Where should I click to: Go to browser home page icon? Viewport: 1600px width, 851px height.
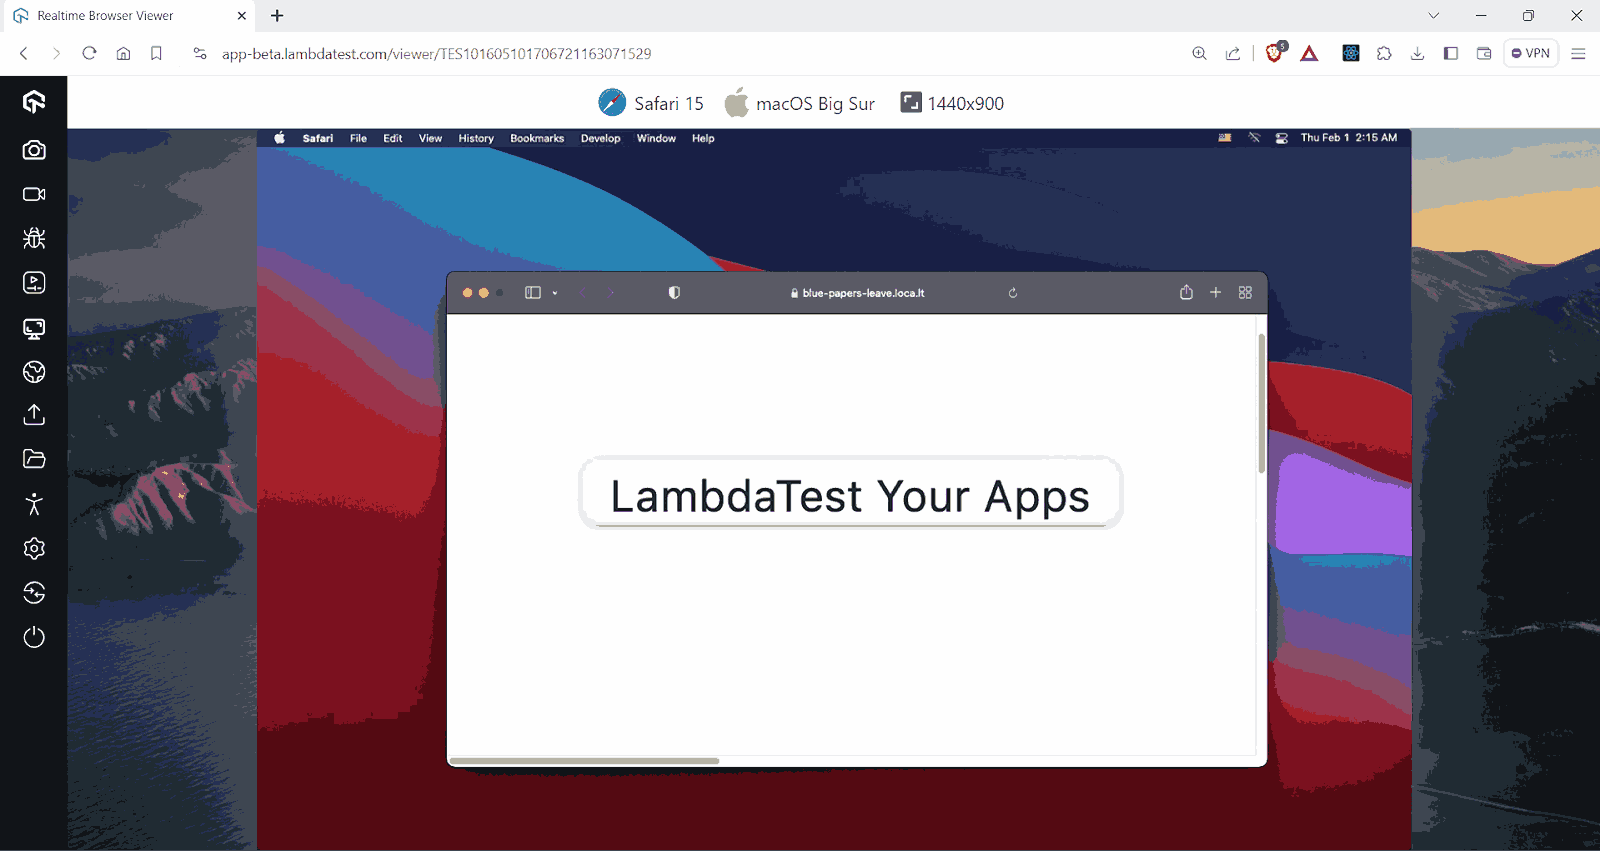point(123,53)
